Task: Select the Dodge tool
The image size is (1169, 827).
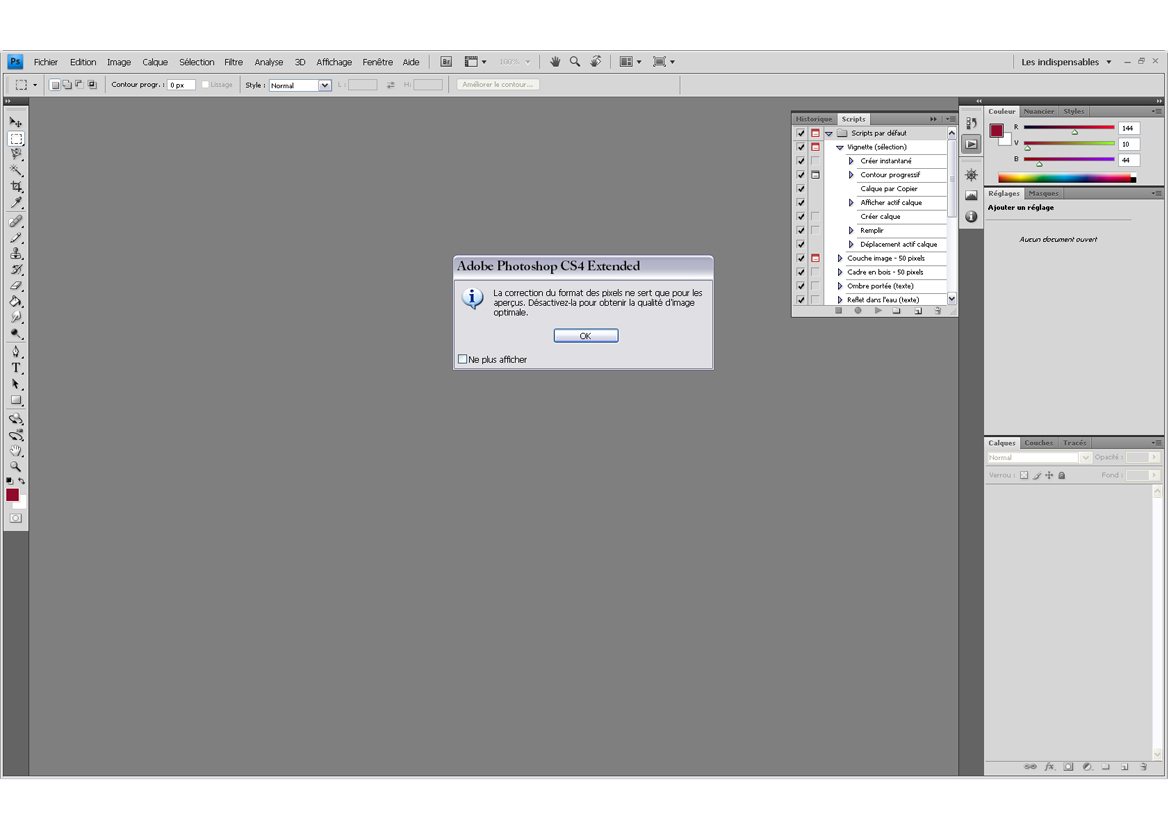Action: click(16, 333)
